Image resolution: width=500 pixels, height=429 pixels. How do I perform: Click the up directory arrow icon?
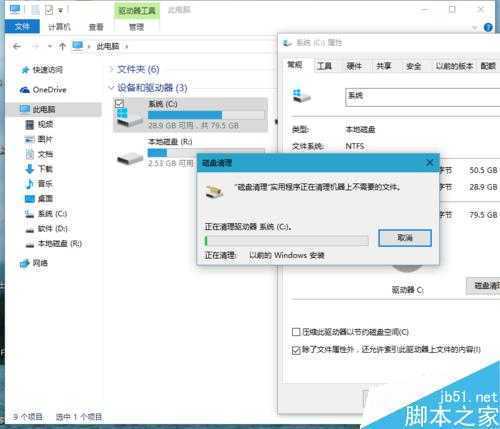[x=62, y=47]
